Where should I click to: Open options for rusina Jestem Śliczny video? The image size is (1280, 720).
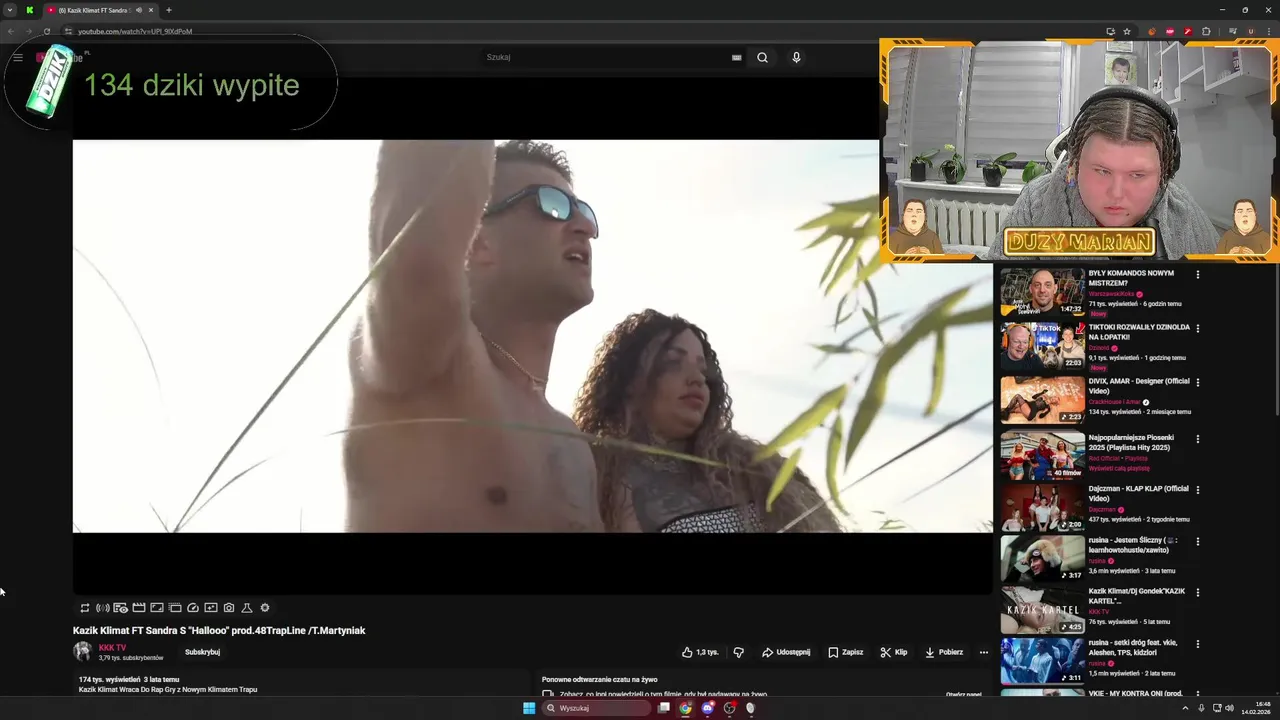tap(1197, 542)
